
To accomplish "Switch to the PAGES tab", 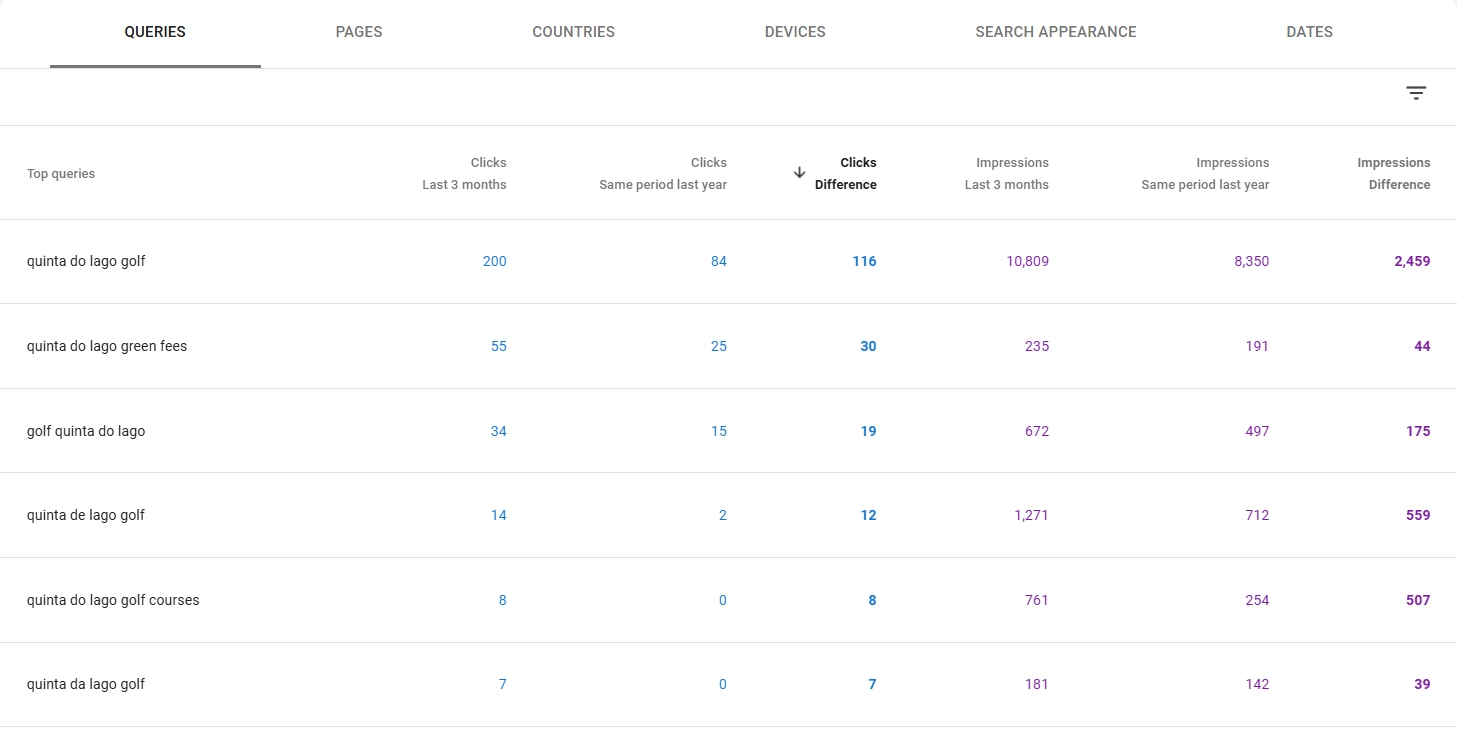I will (359, 31).
